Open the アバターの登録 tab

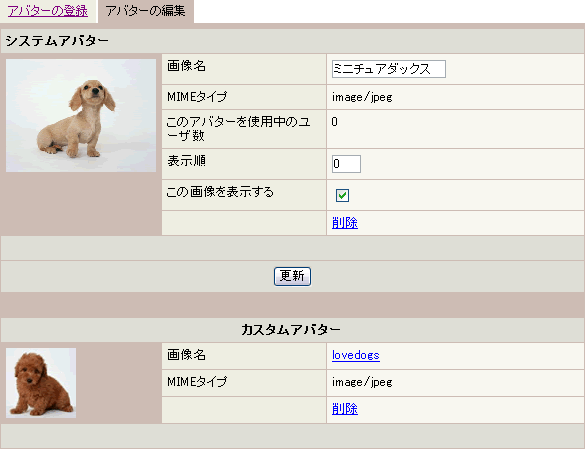pyautogui.click(x=48, y=11)
